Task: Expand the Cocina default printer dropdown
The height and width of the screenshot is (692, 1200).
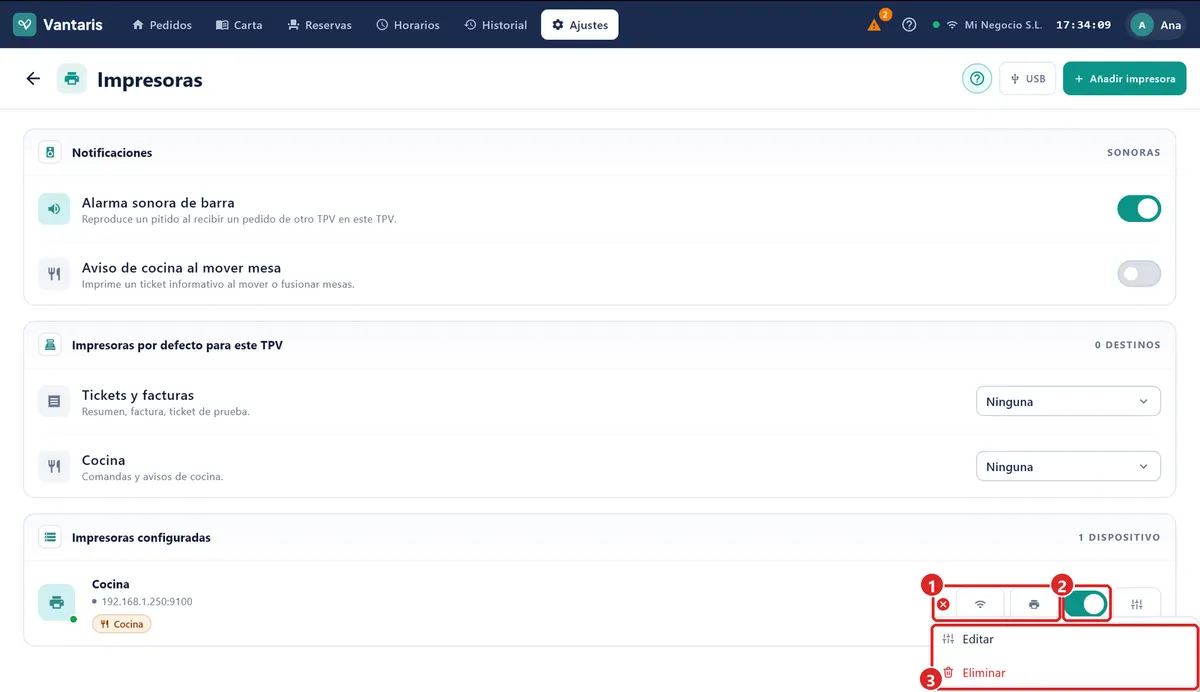Action: pos(1068,466)
